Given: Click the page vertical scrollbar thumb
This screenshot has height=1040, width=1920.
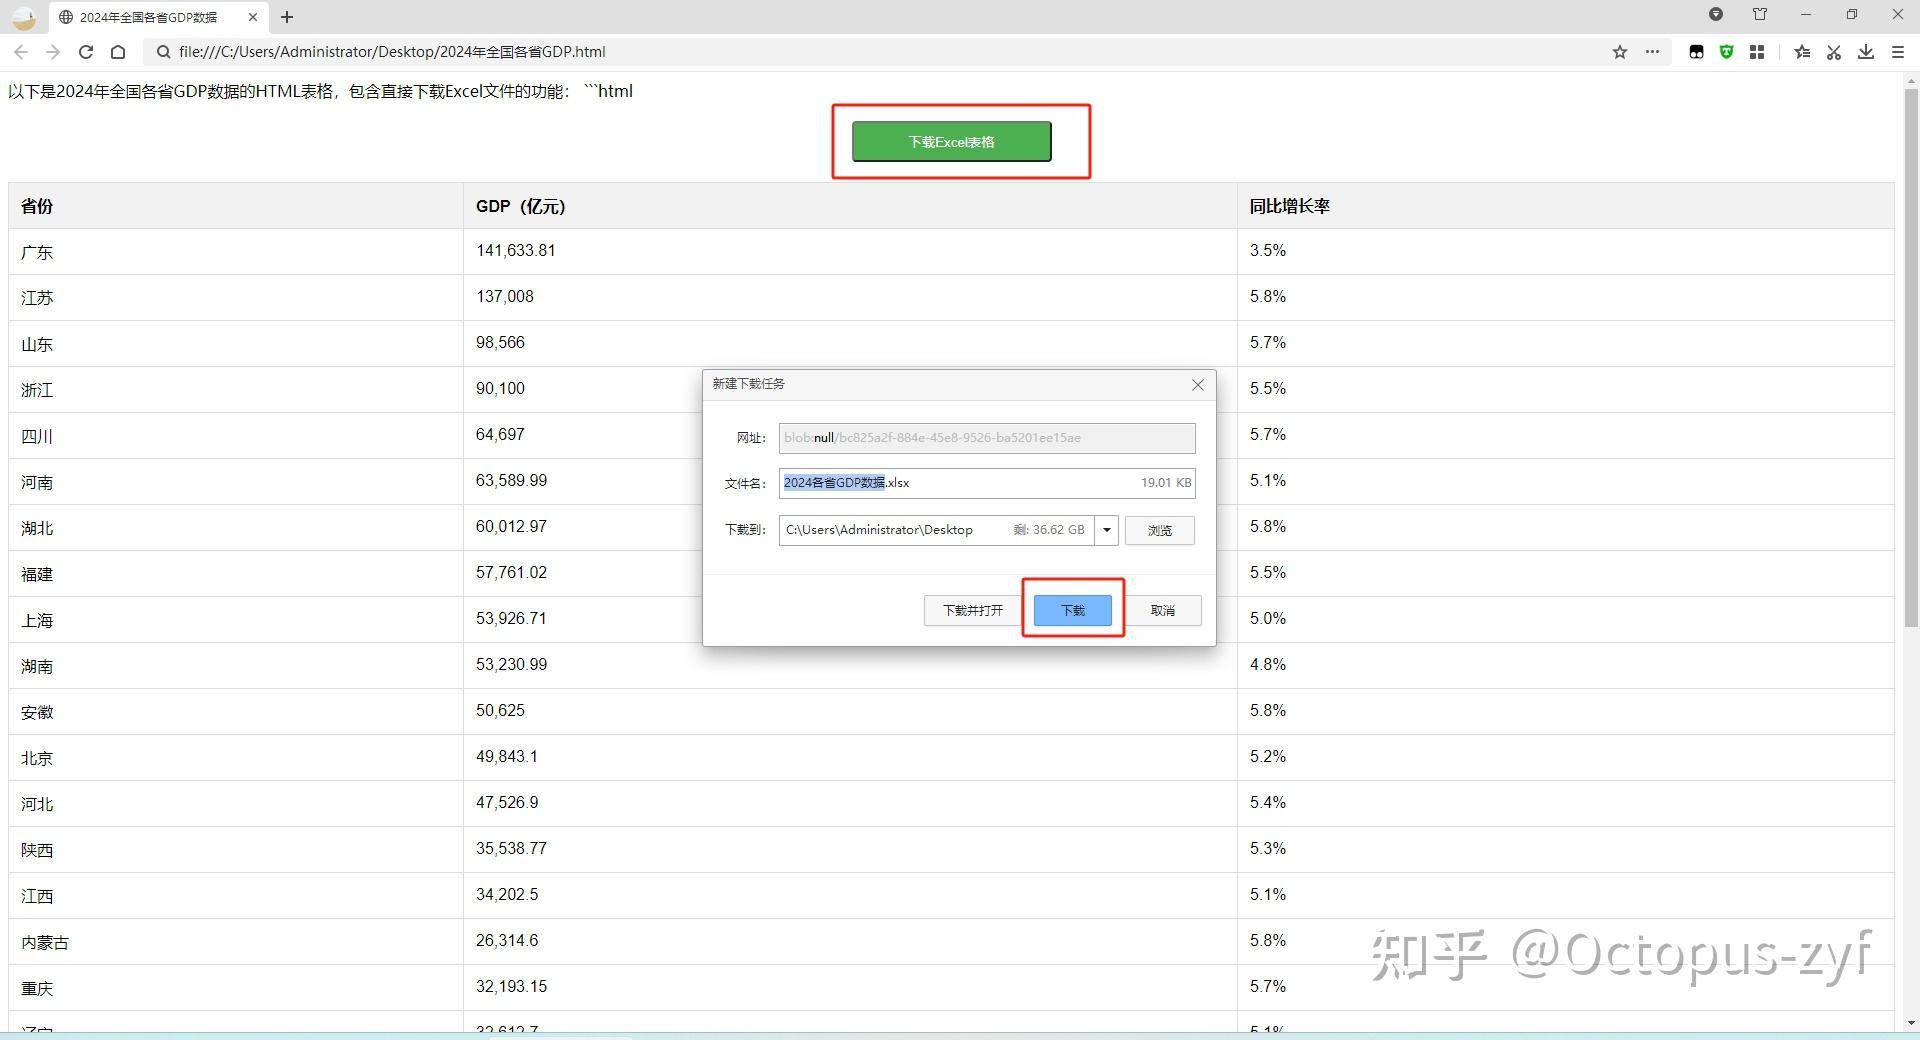Looking at the screenshot, I should 1911,357.
